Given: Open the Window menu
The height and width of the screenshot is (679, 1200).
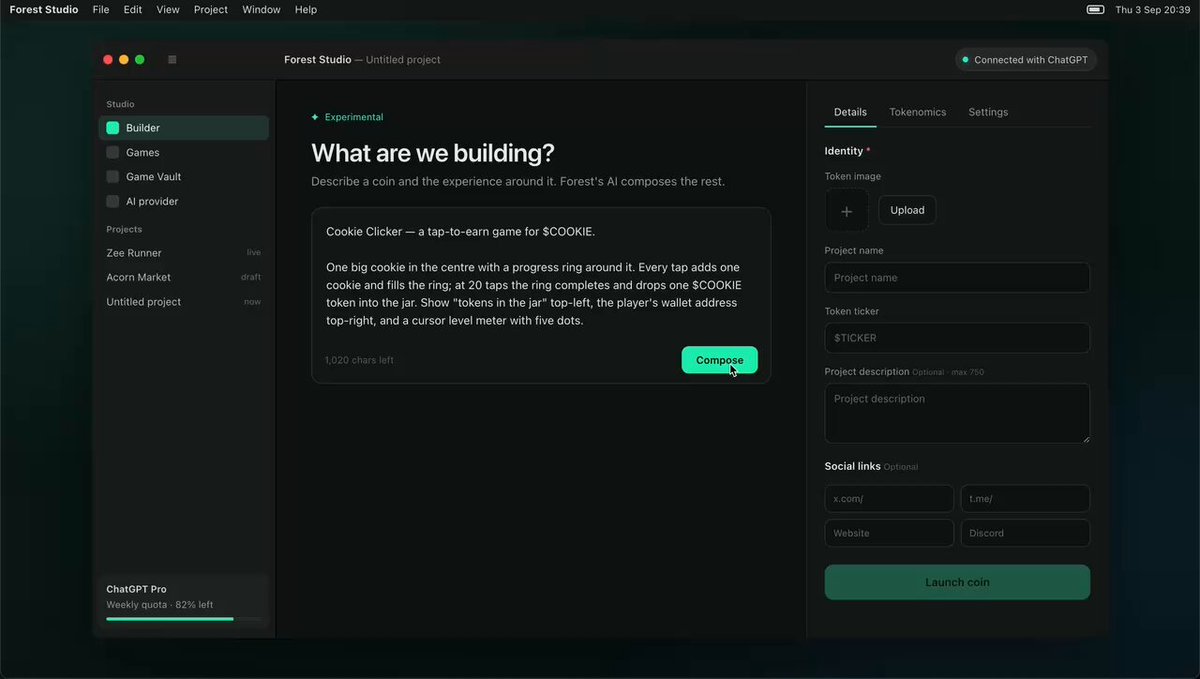Looking at the screenshot, I should coord(261,10).
